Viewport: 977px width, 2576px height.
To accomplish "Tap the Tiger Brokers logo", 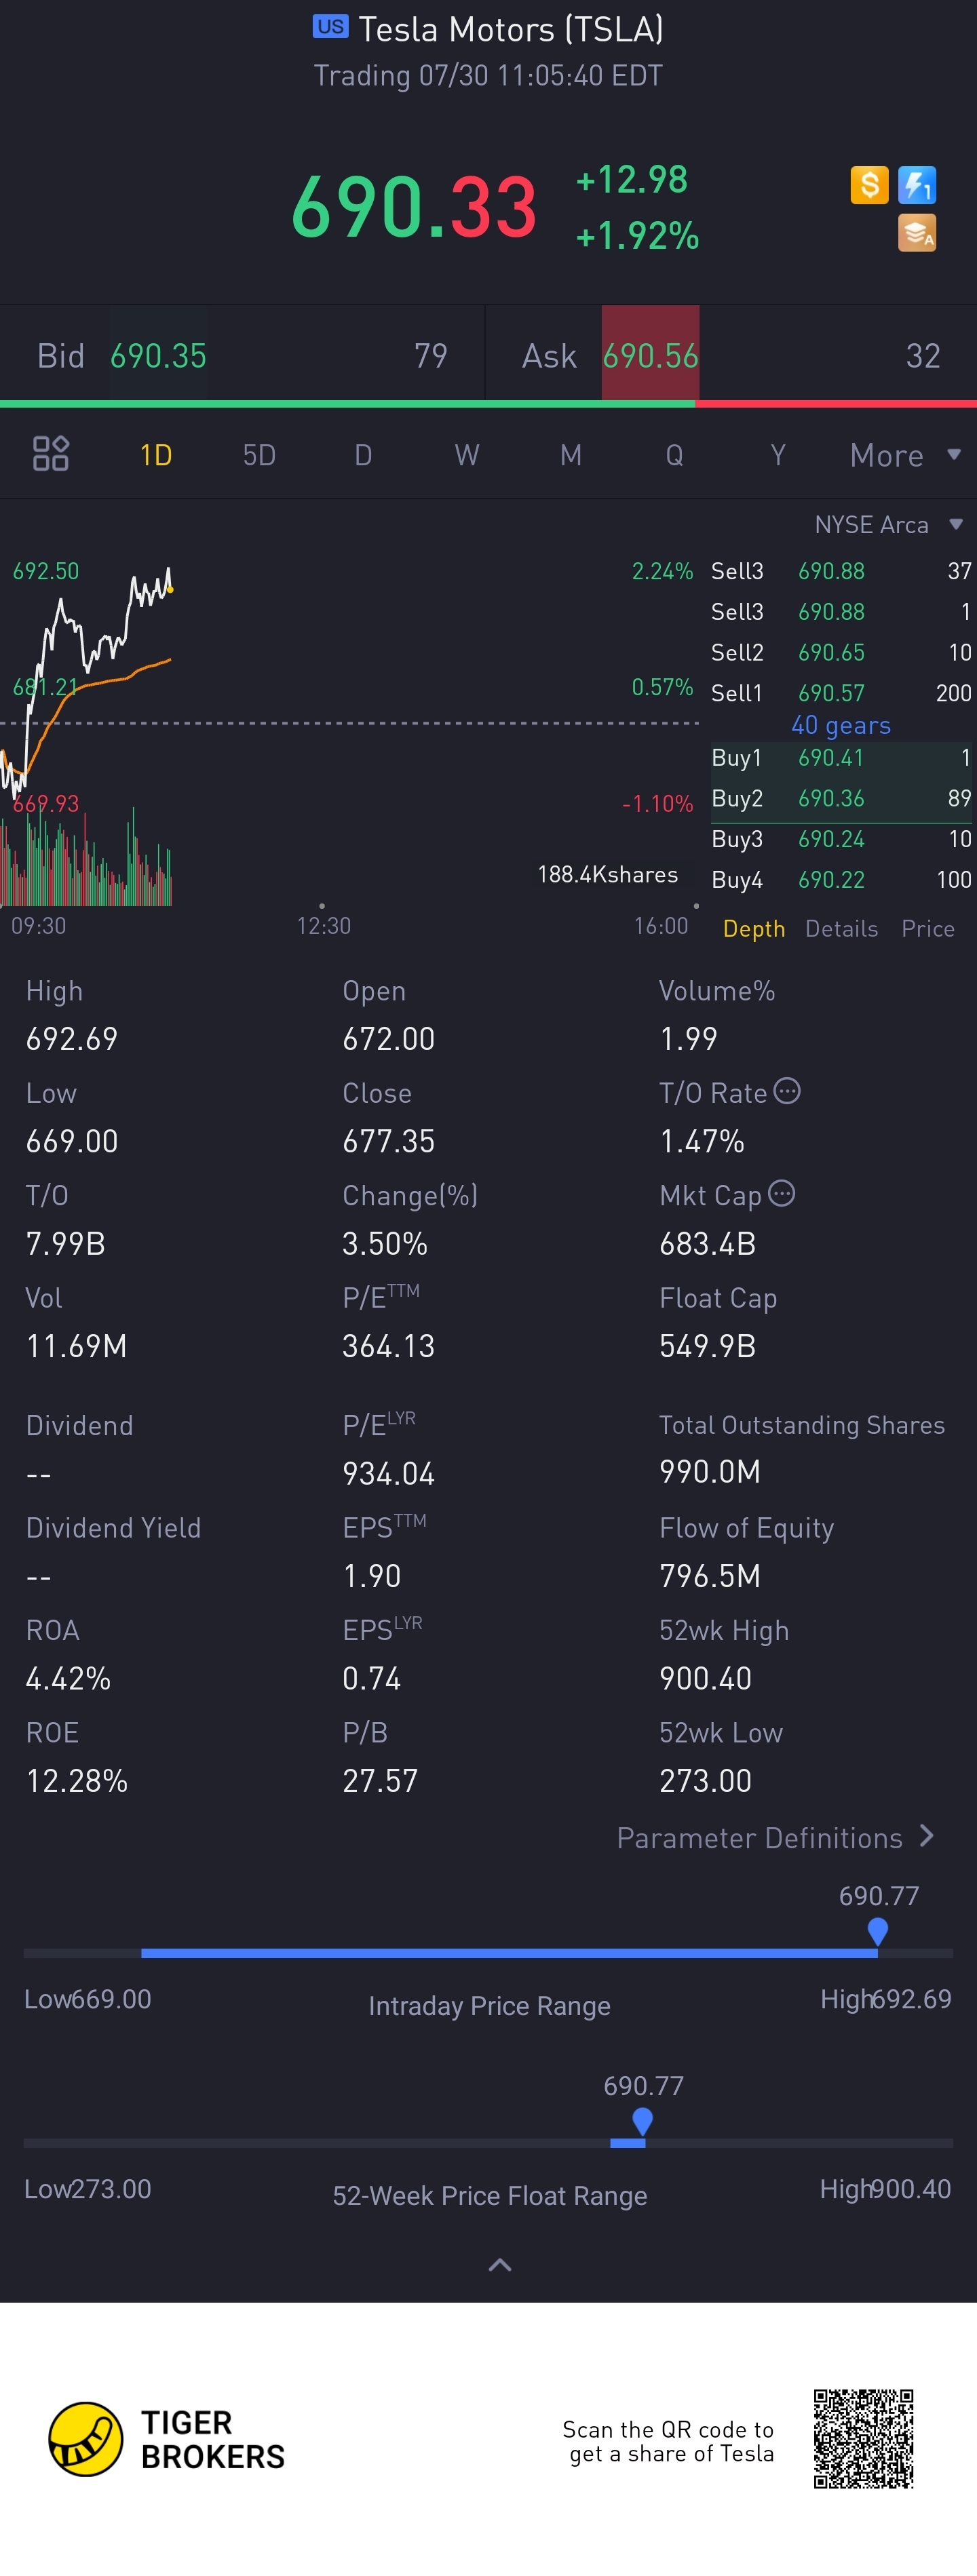I will click(167, 2439).
